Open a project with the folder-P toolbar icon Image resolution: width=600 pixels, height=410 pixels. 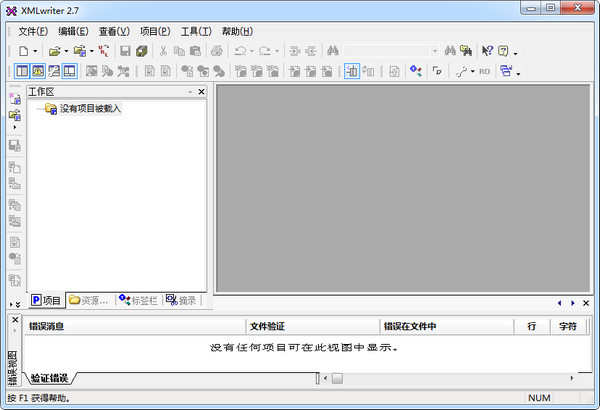click(x=80, y=51)
